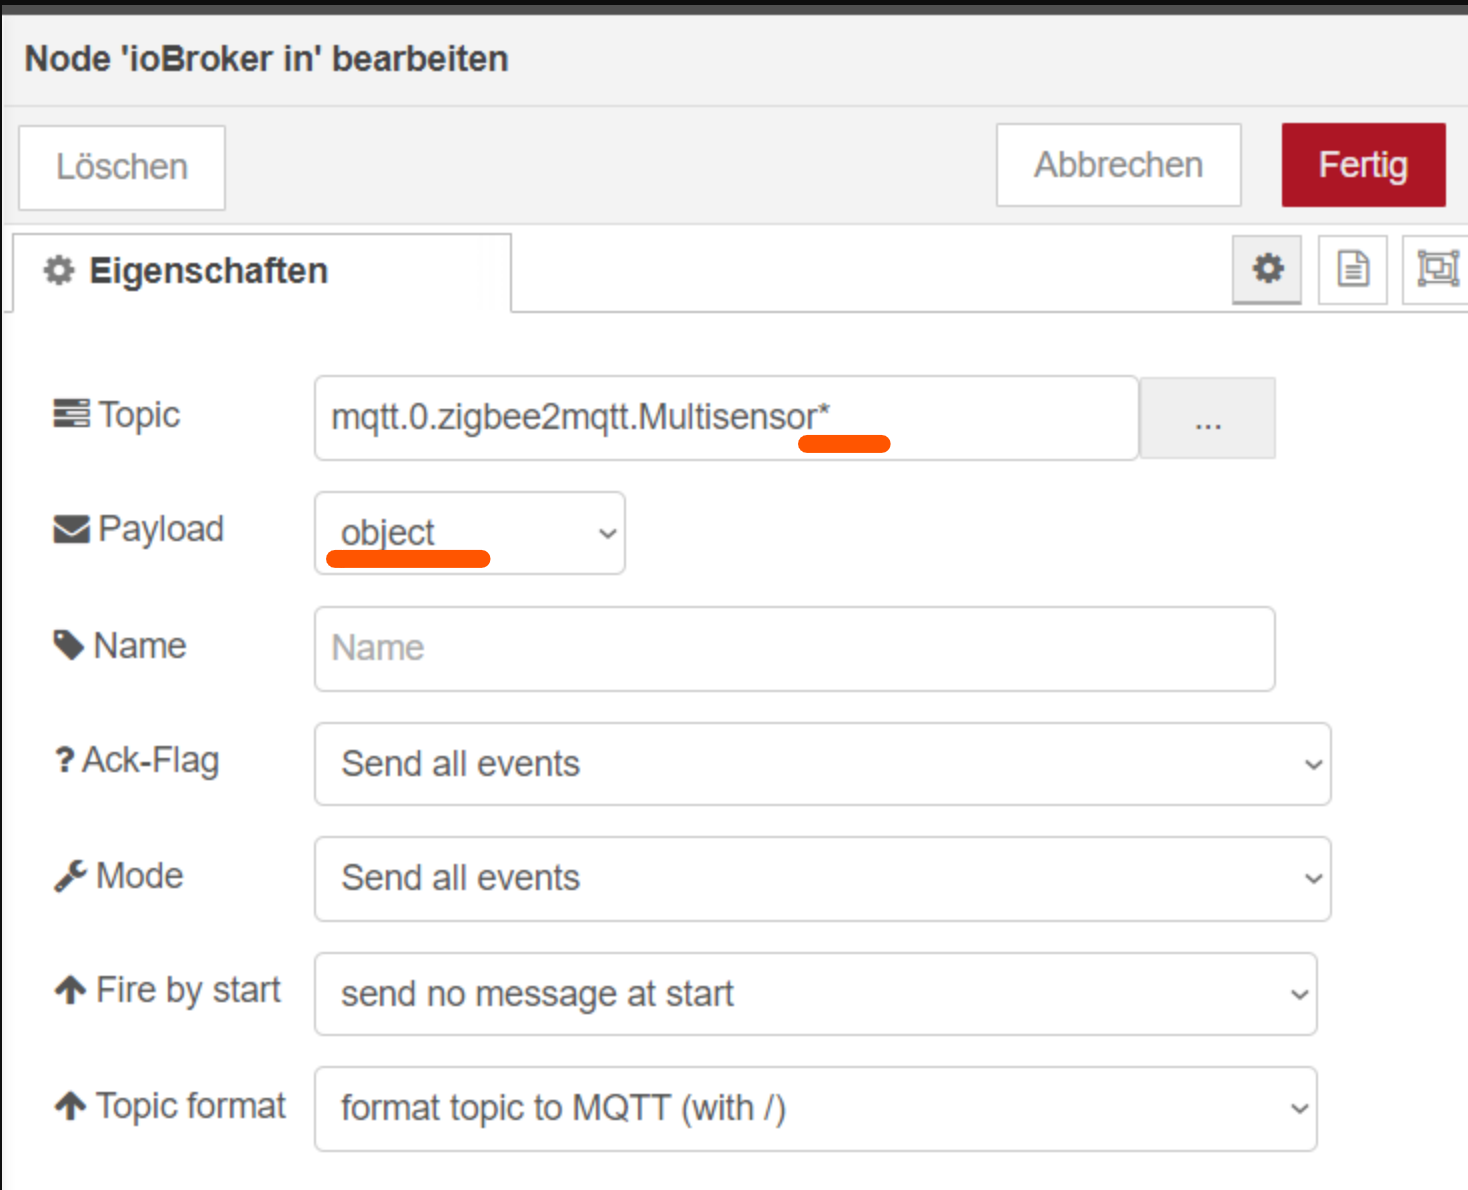1468x1190 pixels.
Task: Focus the Name input field
Action: click(x=794, y=648)
